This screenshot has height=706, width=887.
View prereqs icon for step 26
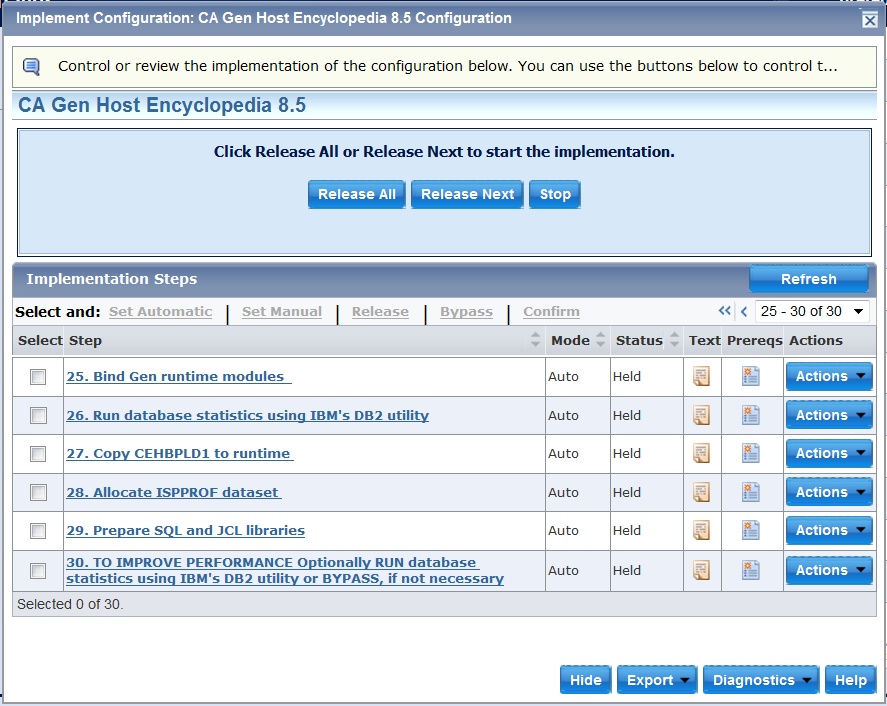point(751,415)
